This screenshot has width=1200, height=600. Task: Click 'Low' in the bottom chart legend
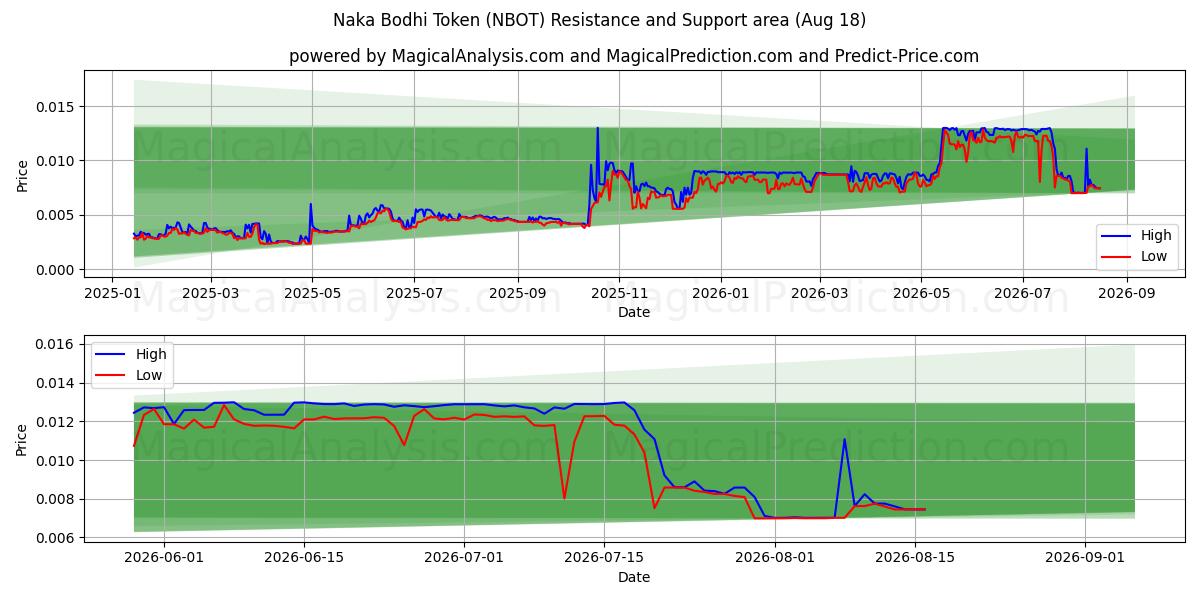151,375
